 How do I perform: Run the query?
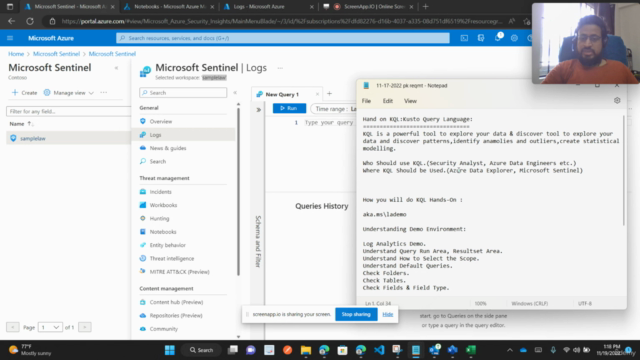289,109
